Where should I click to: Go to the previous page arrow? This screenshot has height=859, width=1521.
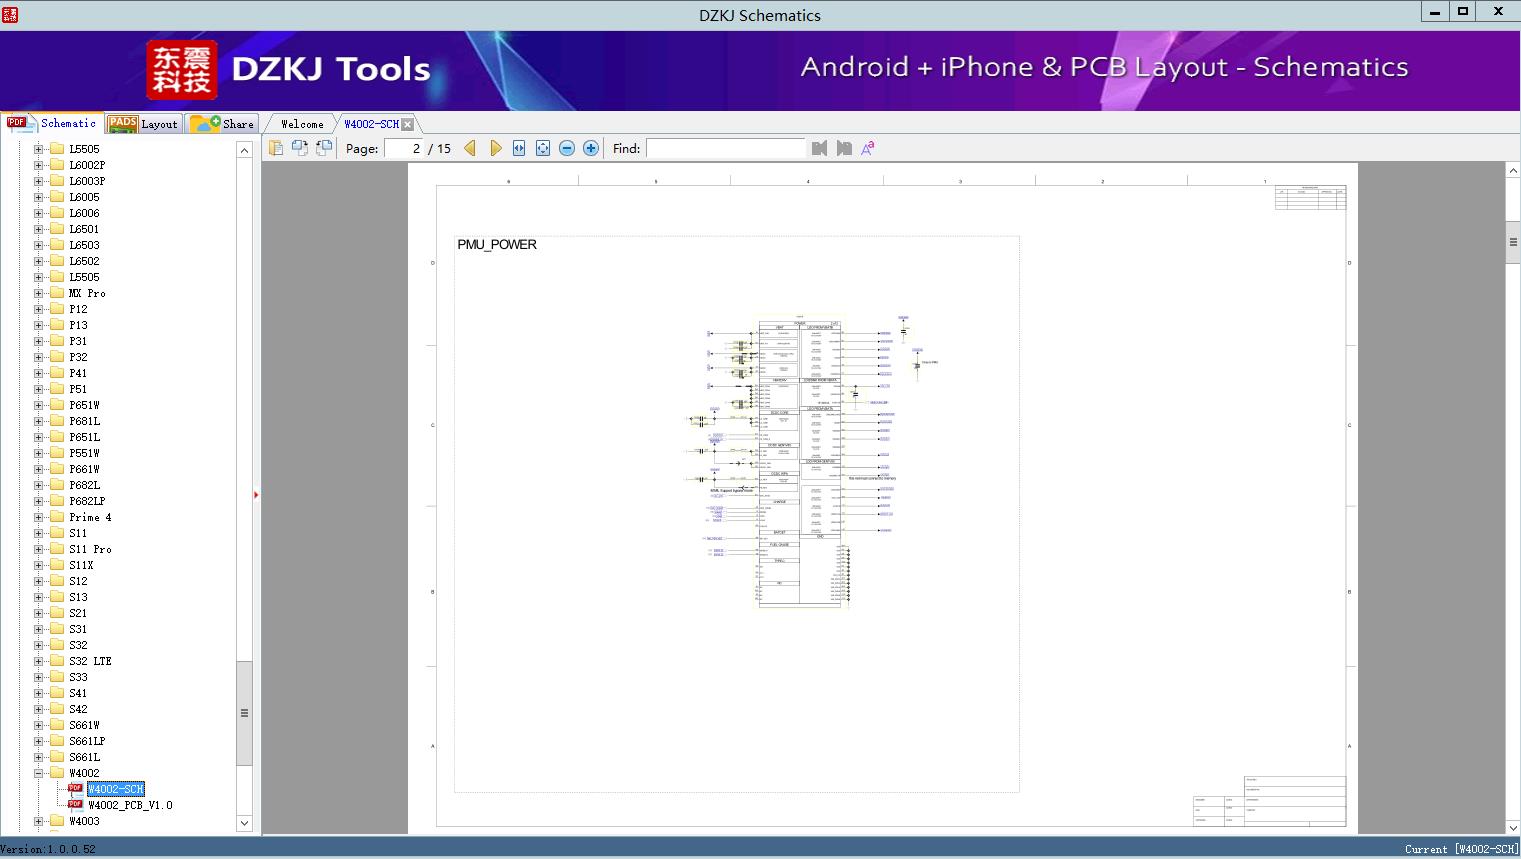pos(470,148)
